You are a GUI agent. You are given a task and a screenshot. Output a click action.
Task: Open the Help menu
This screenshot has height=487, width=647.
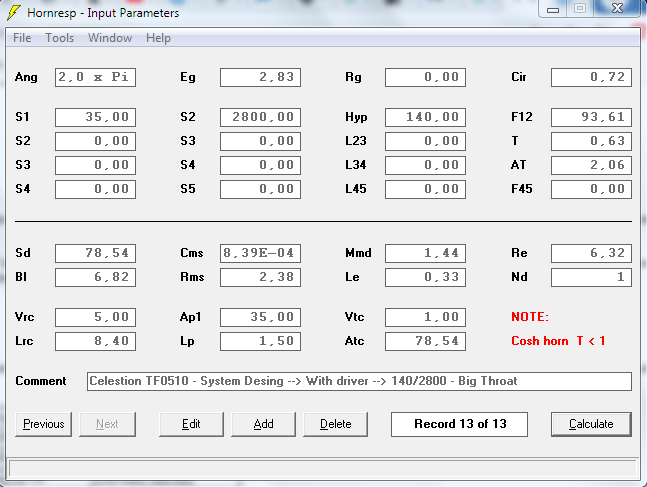click(x=158, y=38)
